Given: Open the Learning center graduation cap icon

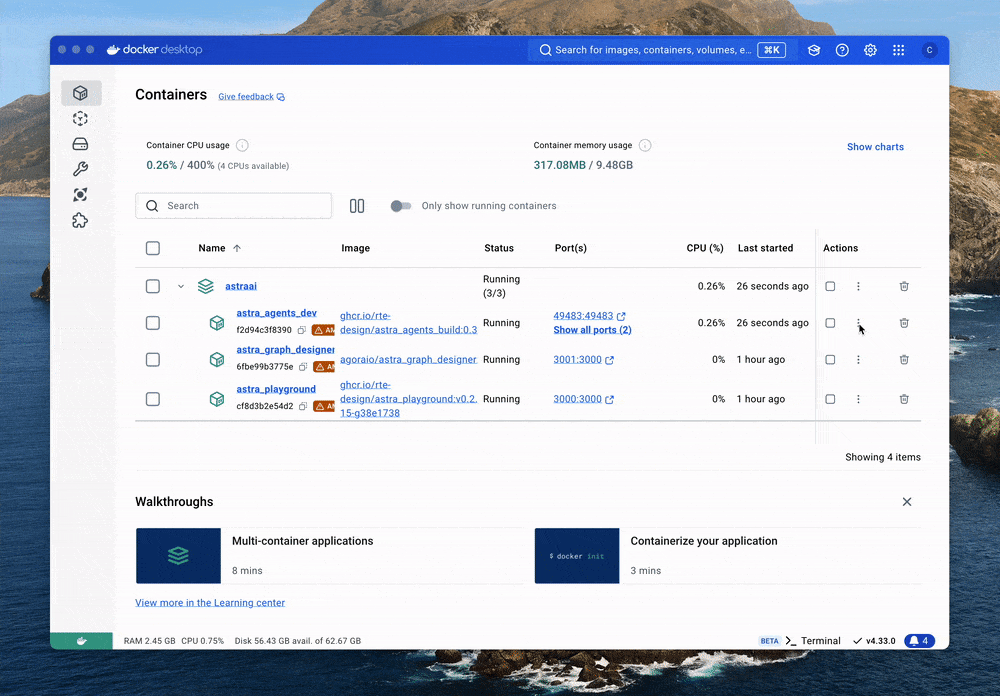Looking at the screenshot, I should click(814, 50).
